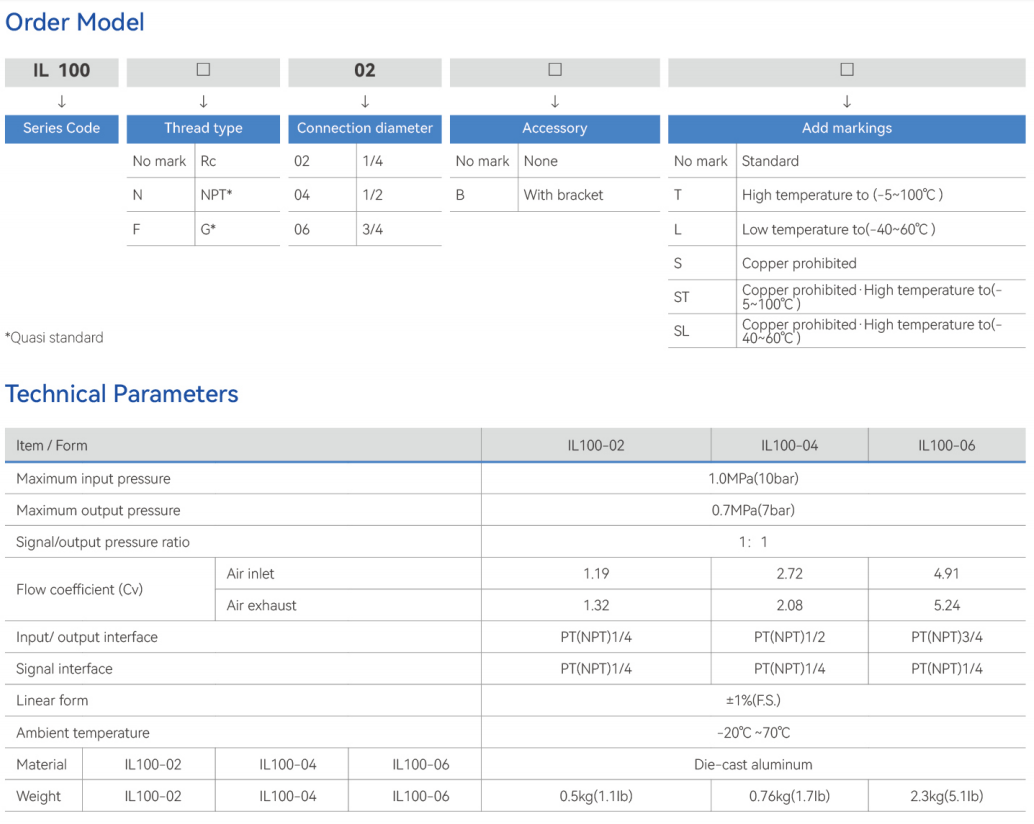Select marking code 'L'
1034x824 pixels.
click(677, 229)
